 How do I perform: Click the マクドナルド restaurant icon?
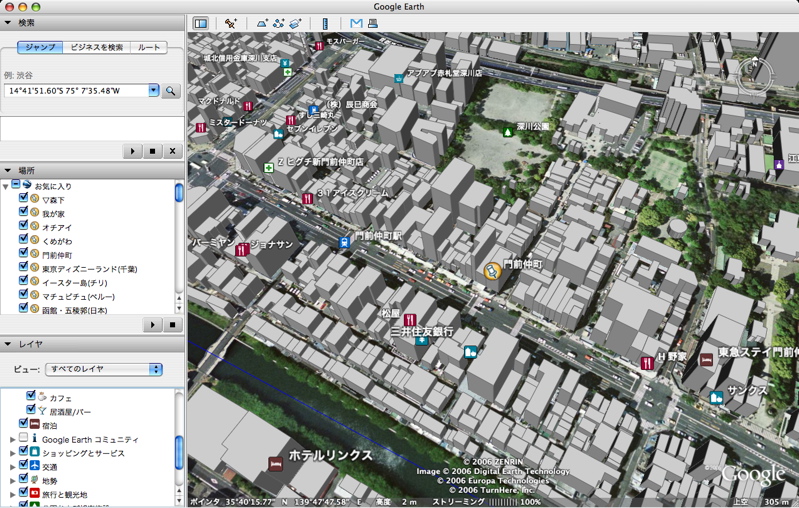(248, 106)
